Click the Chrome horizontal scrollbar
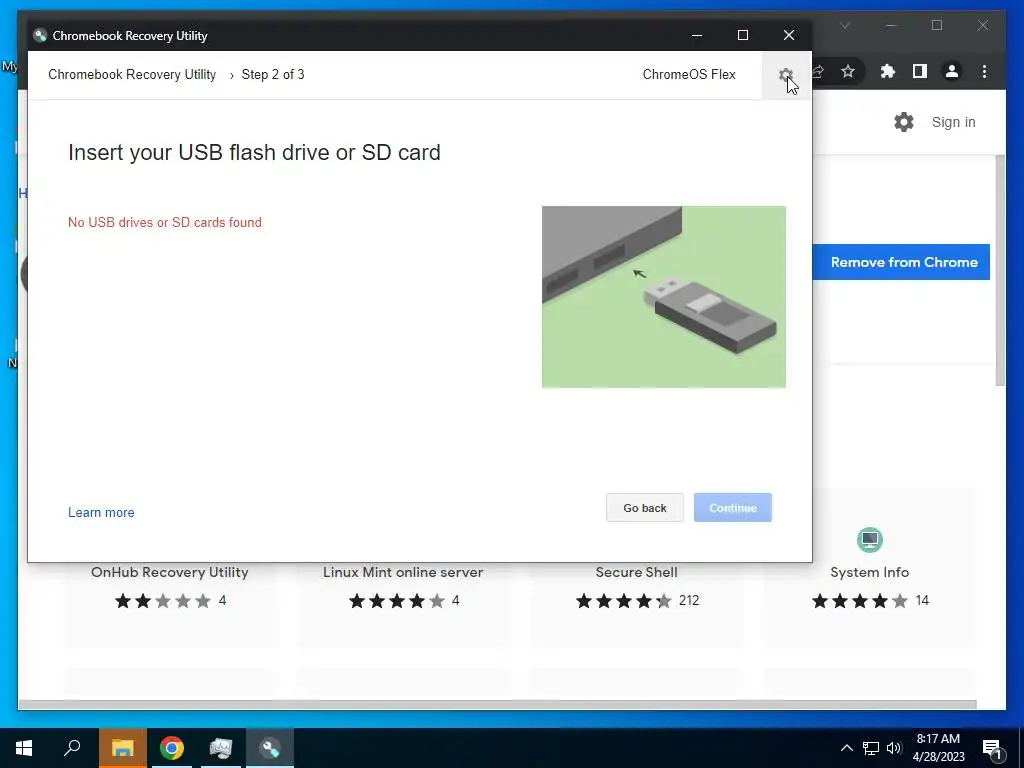 [x=497, y=705]
